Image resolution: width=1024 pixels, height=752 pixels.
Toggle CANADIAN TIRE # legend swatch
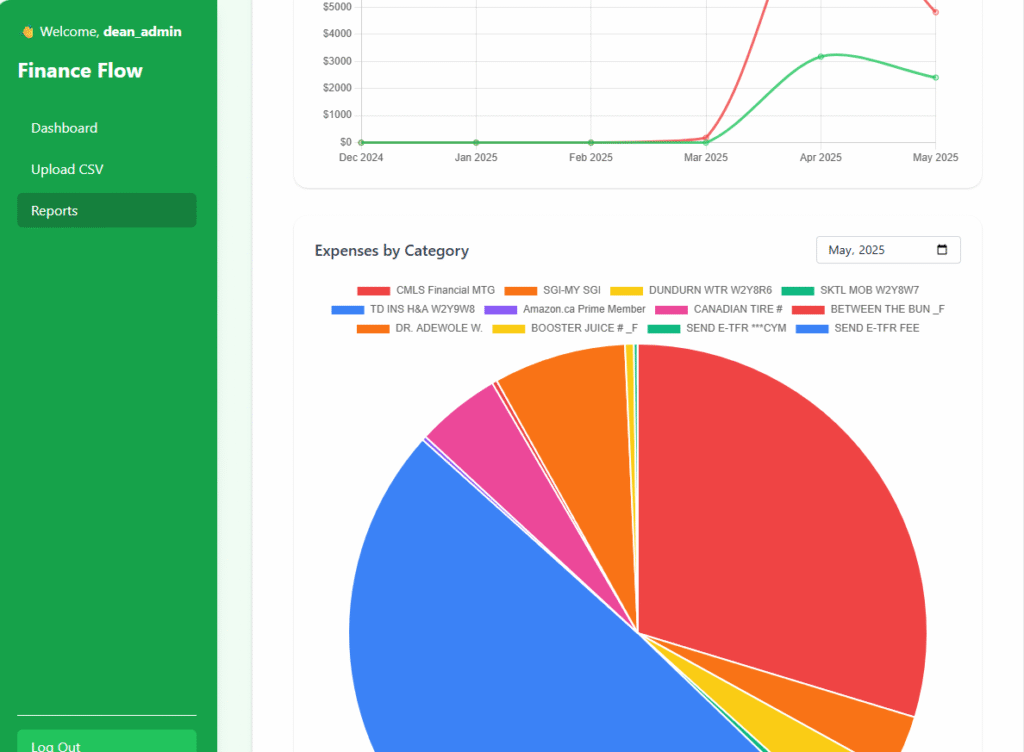671,309
